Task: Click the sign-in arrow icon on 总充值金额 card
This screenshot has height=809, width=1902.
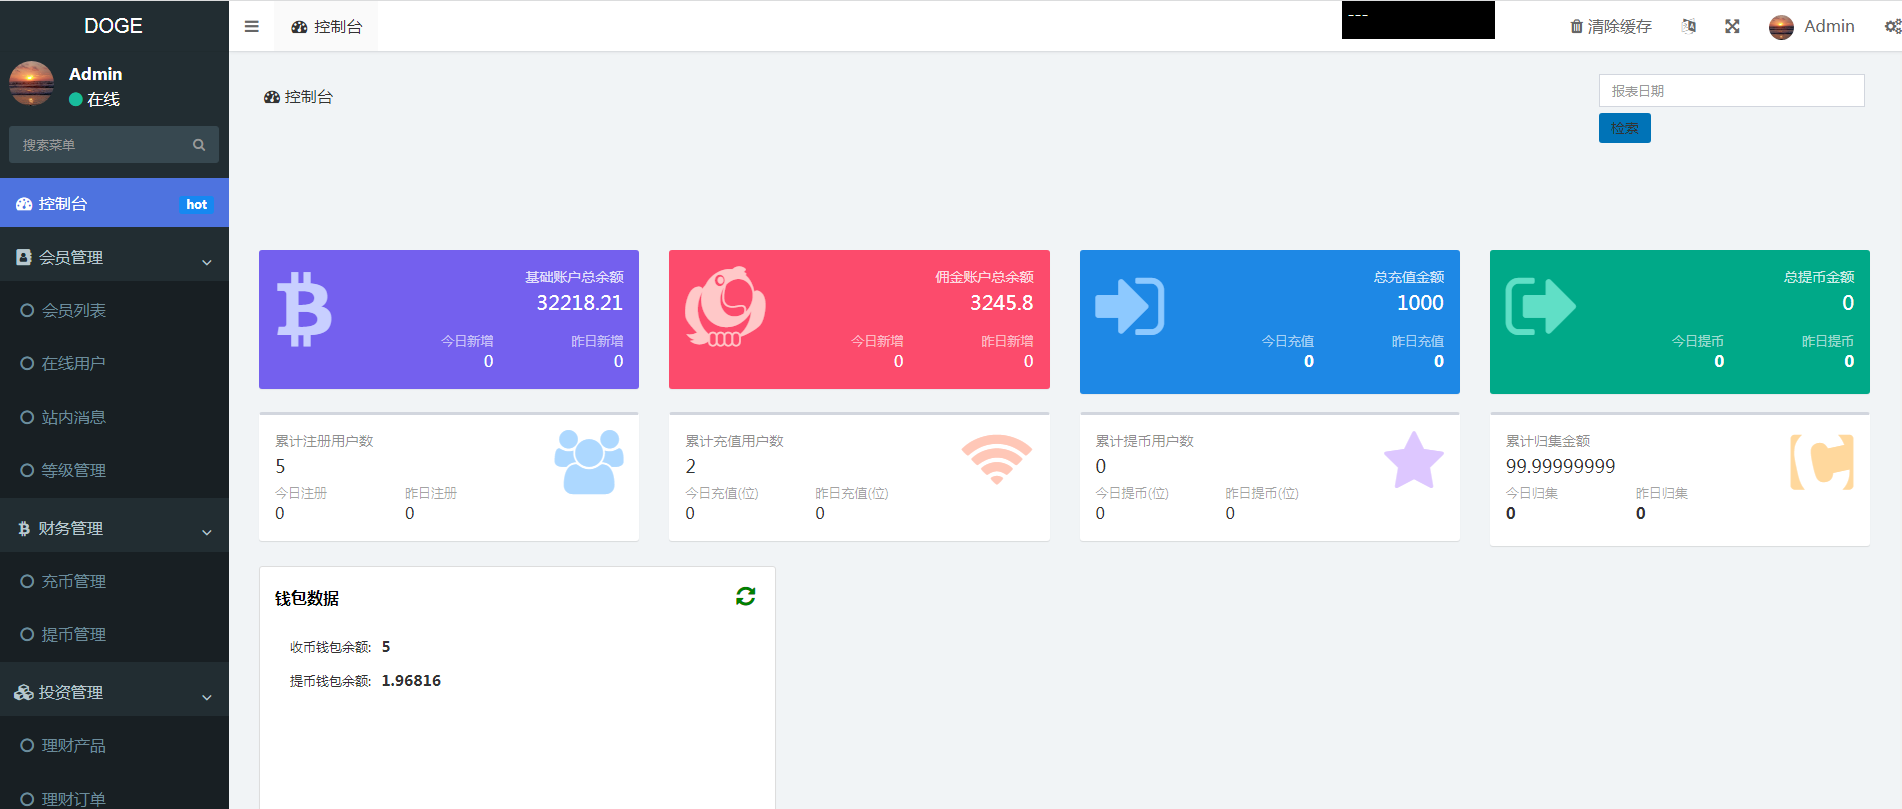Action: pos(1130,306)
